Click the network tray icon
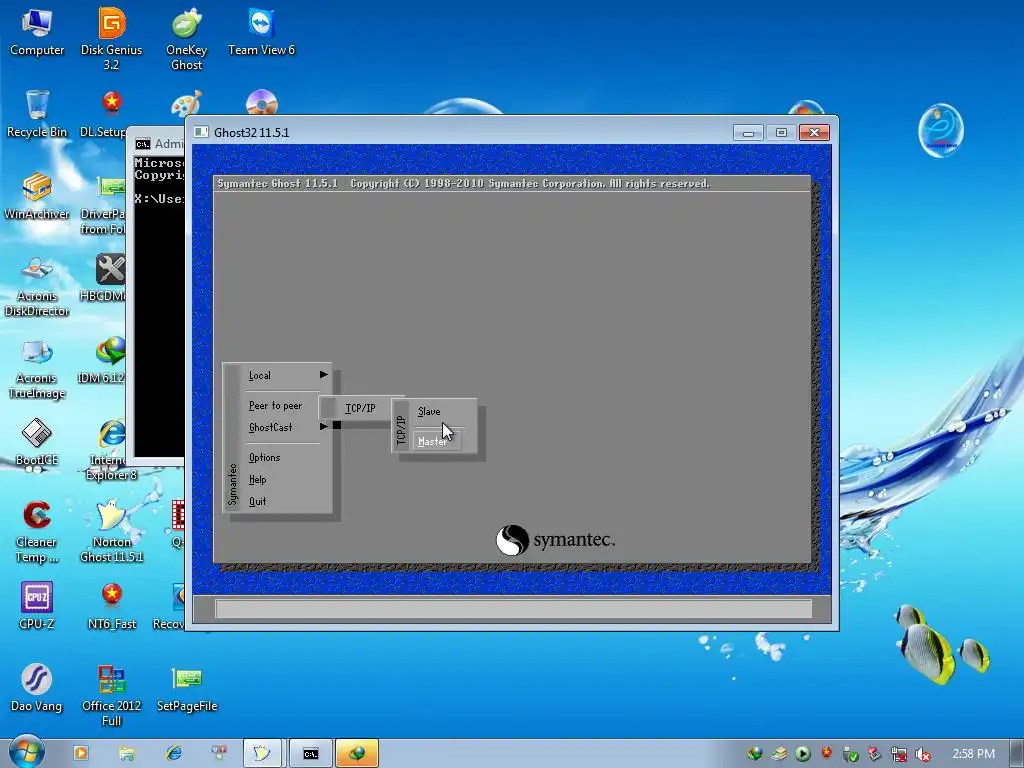 click(899, 754)
